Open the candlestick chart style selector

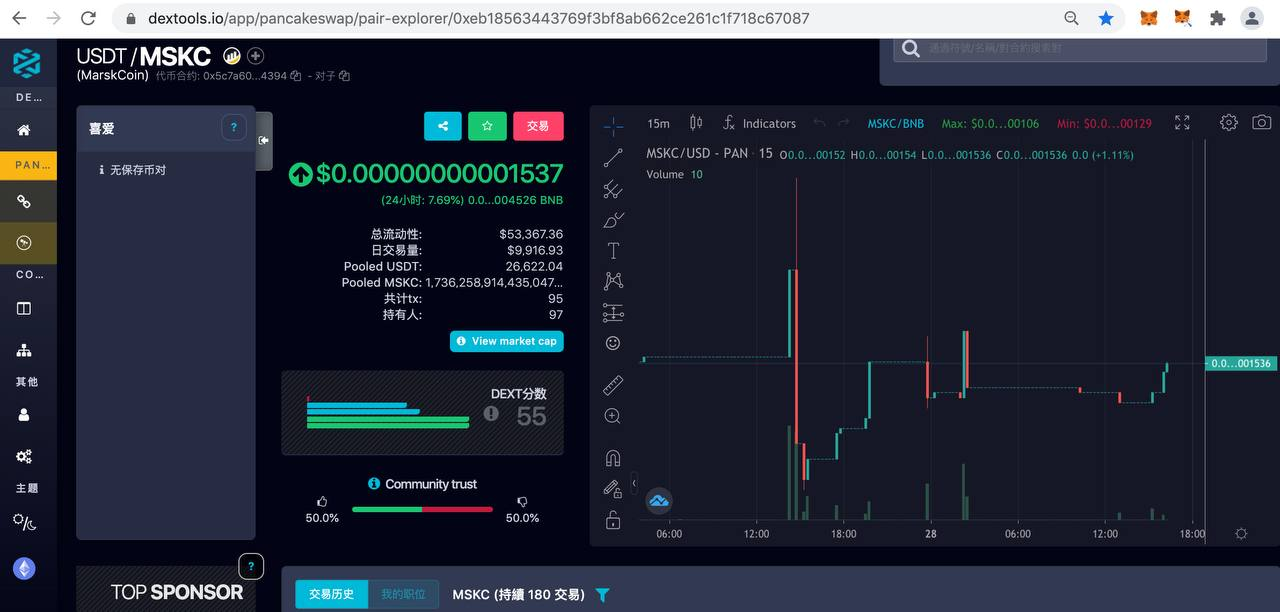click(x=696, y=123)
